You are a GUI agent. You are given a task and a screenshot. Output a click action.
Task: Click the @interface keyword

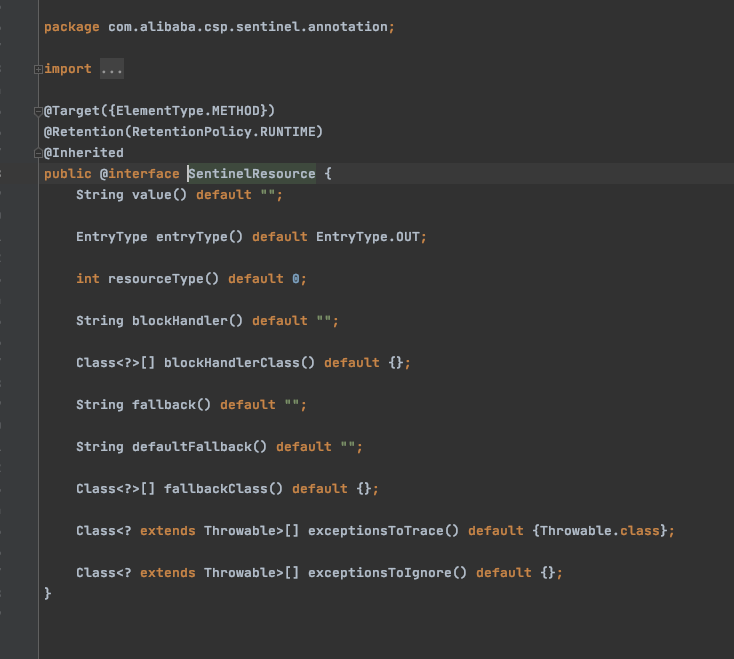point(139,174)
